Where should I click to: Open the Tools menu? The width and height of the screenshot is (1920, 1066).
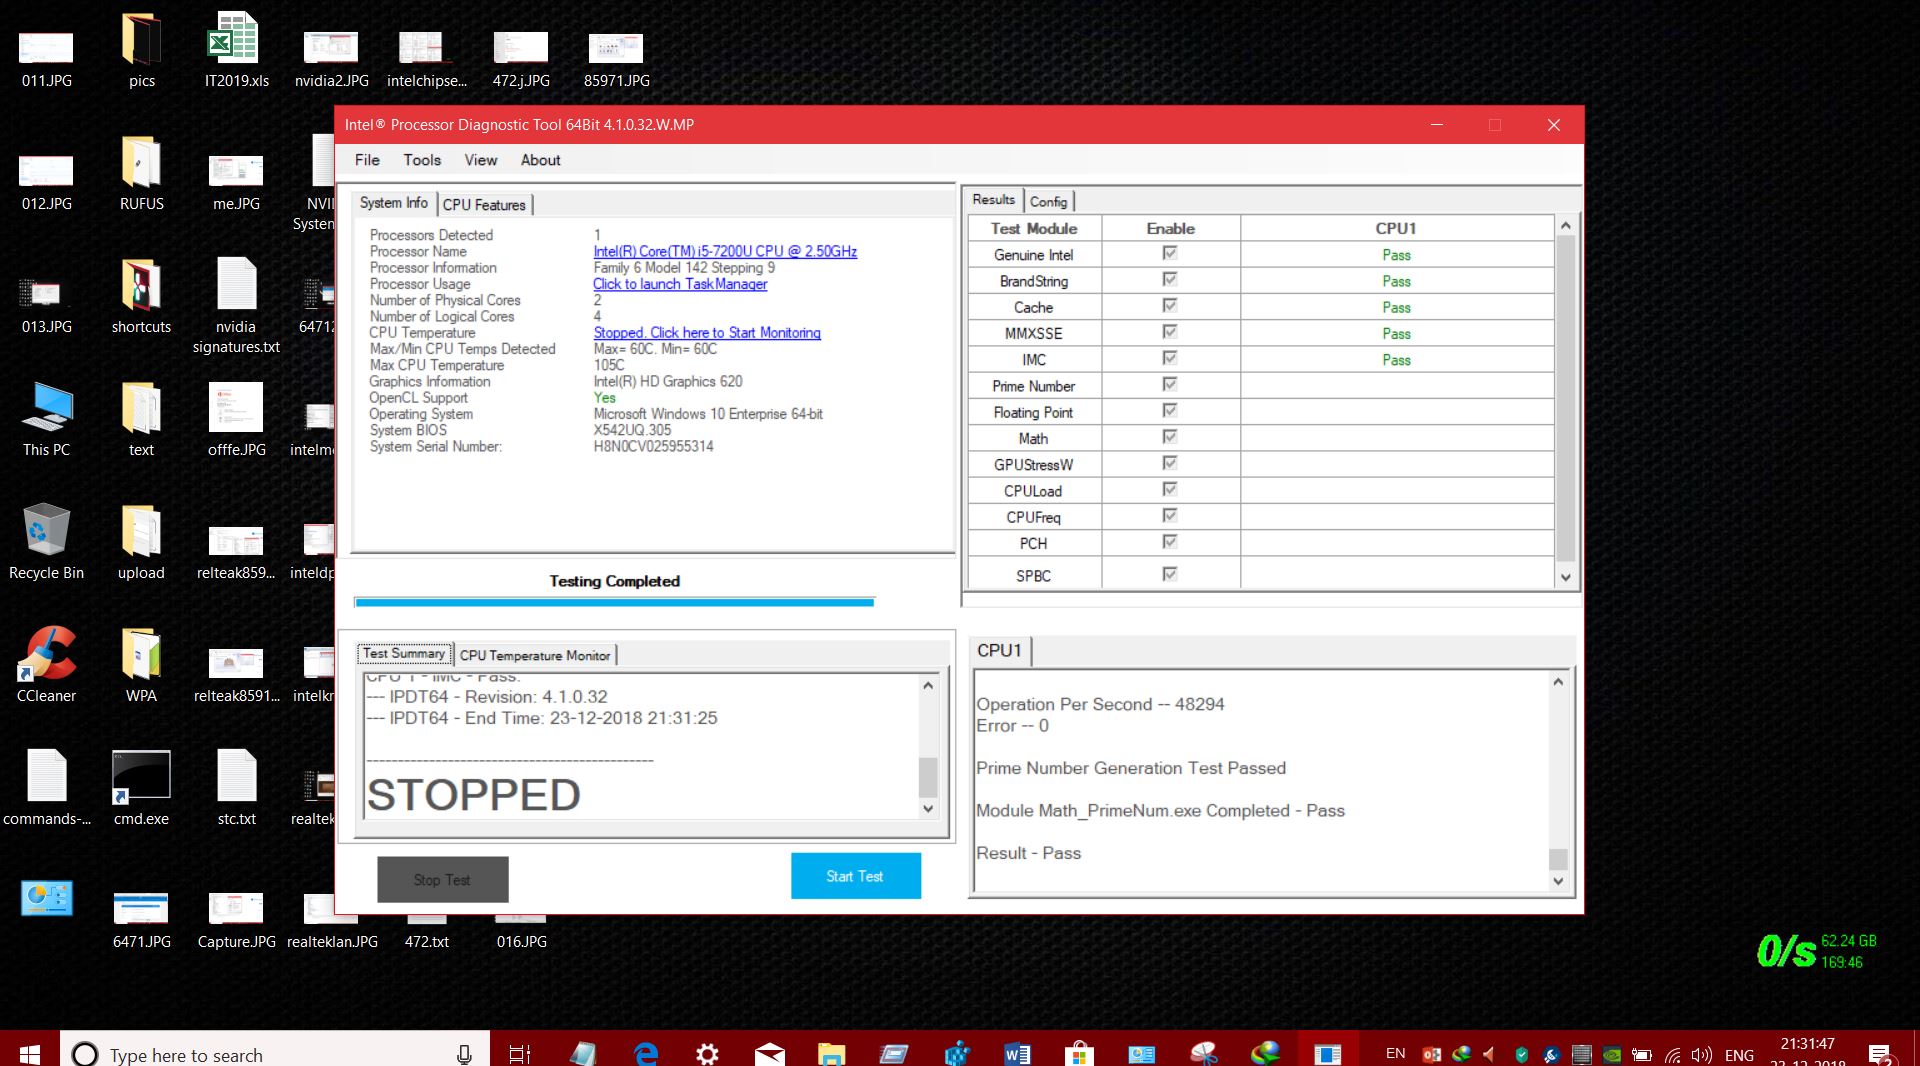click(422, 160)
